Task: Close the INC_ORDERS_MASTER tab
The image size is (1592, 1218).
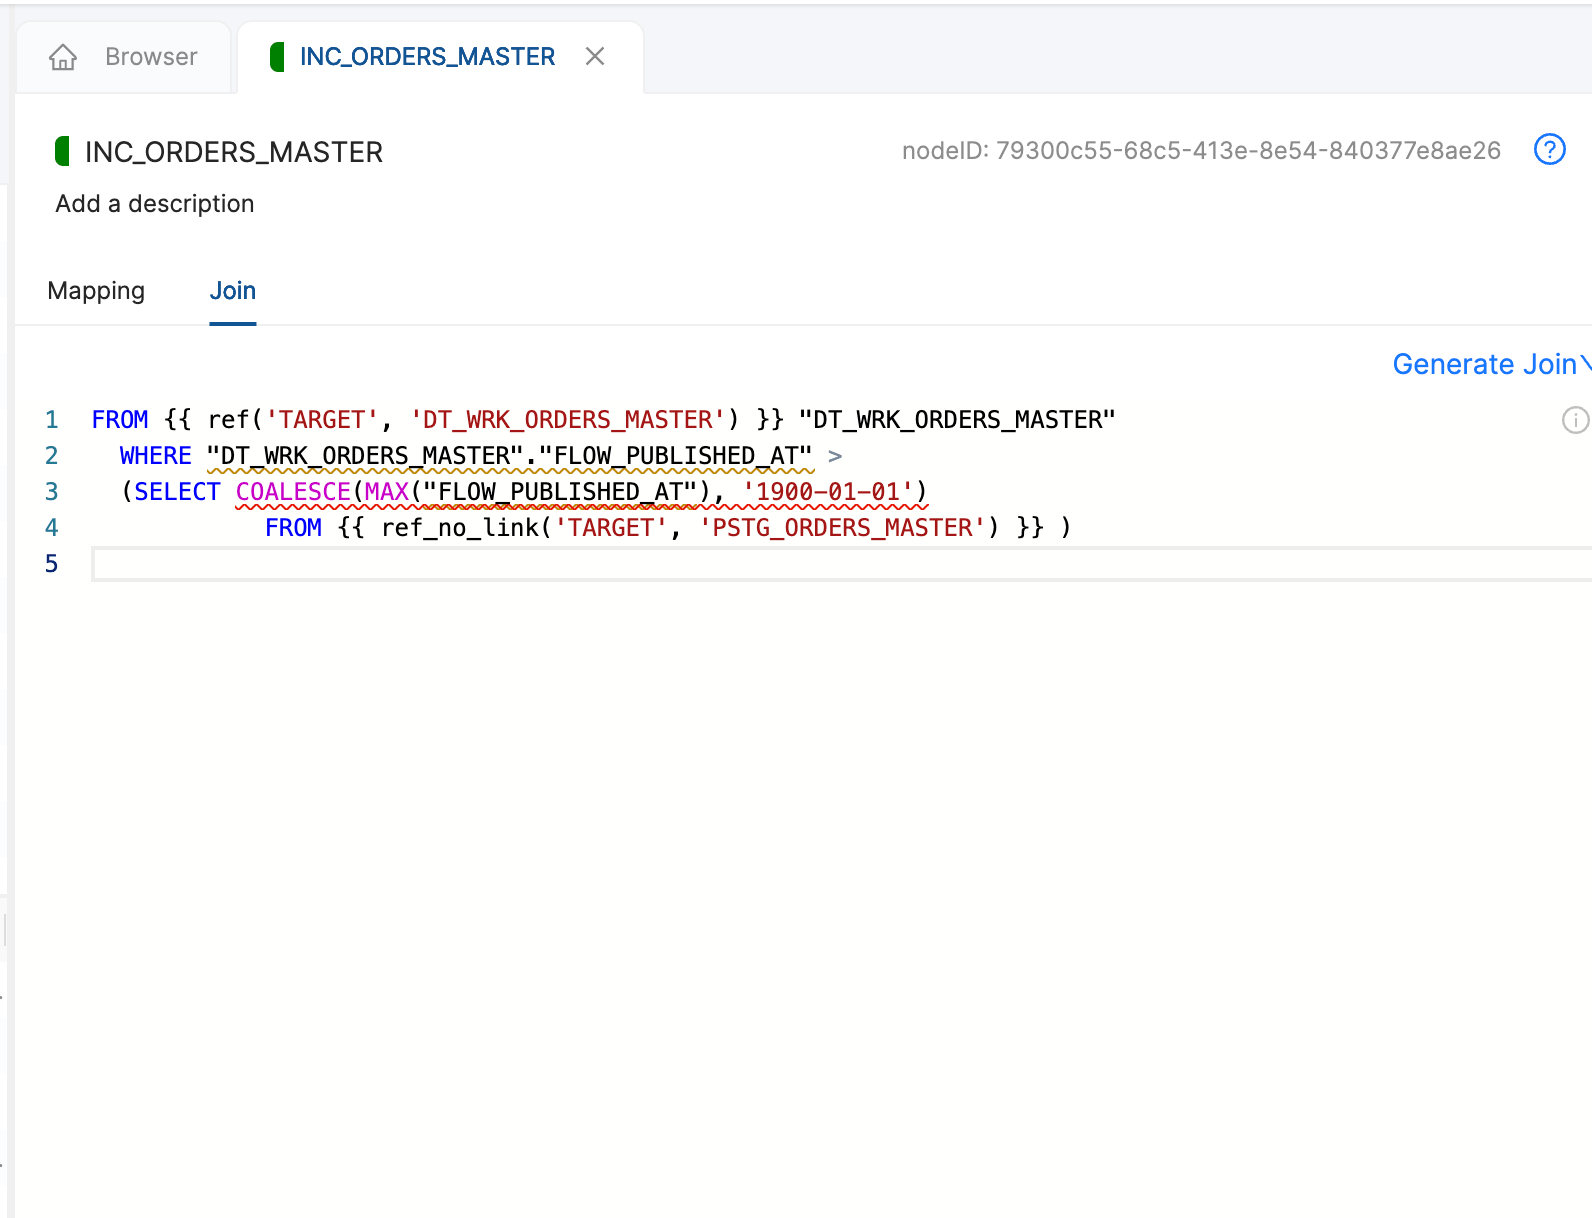Action: point(595,56)
